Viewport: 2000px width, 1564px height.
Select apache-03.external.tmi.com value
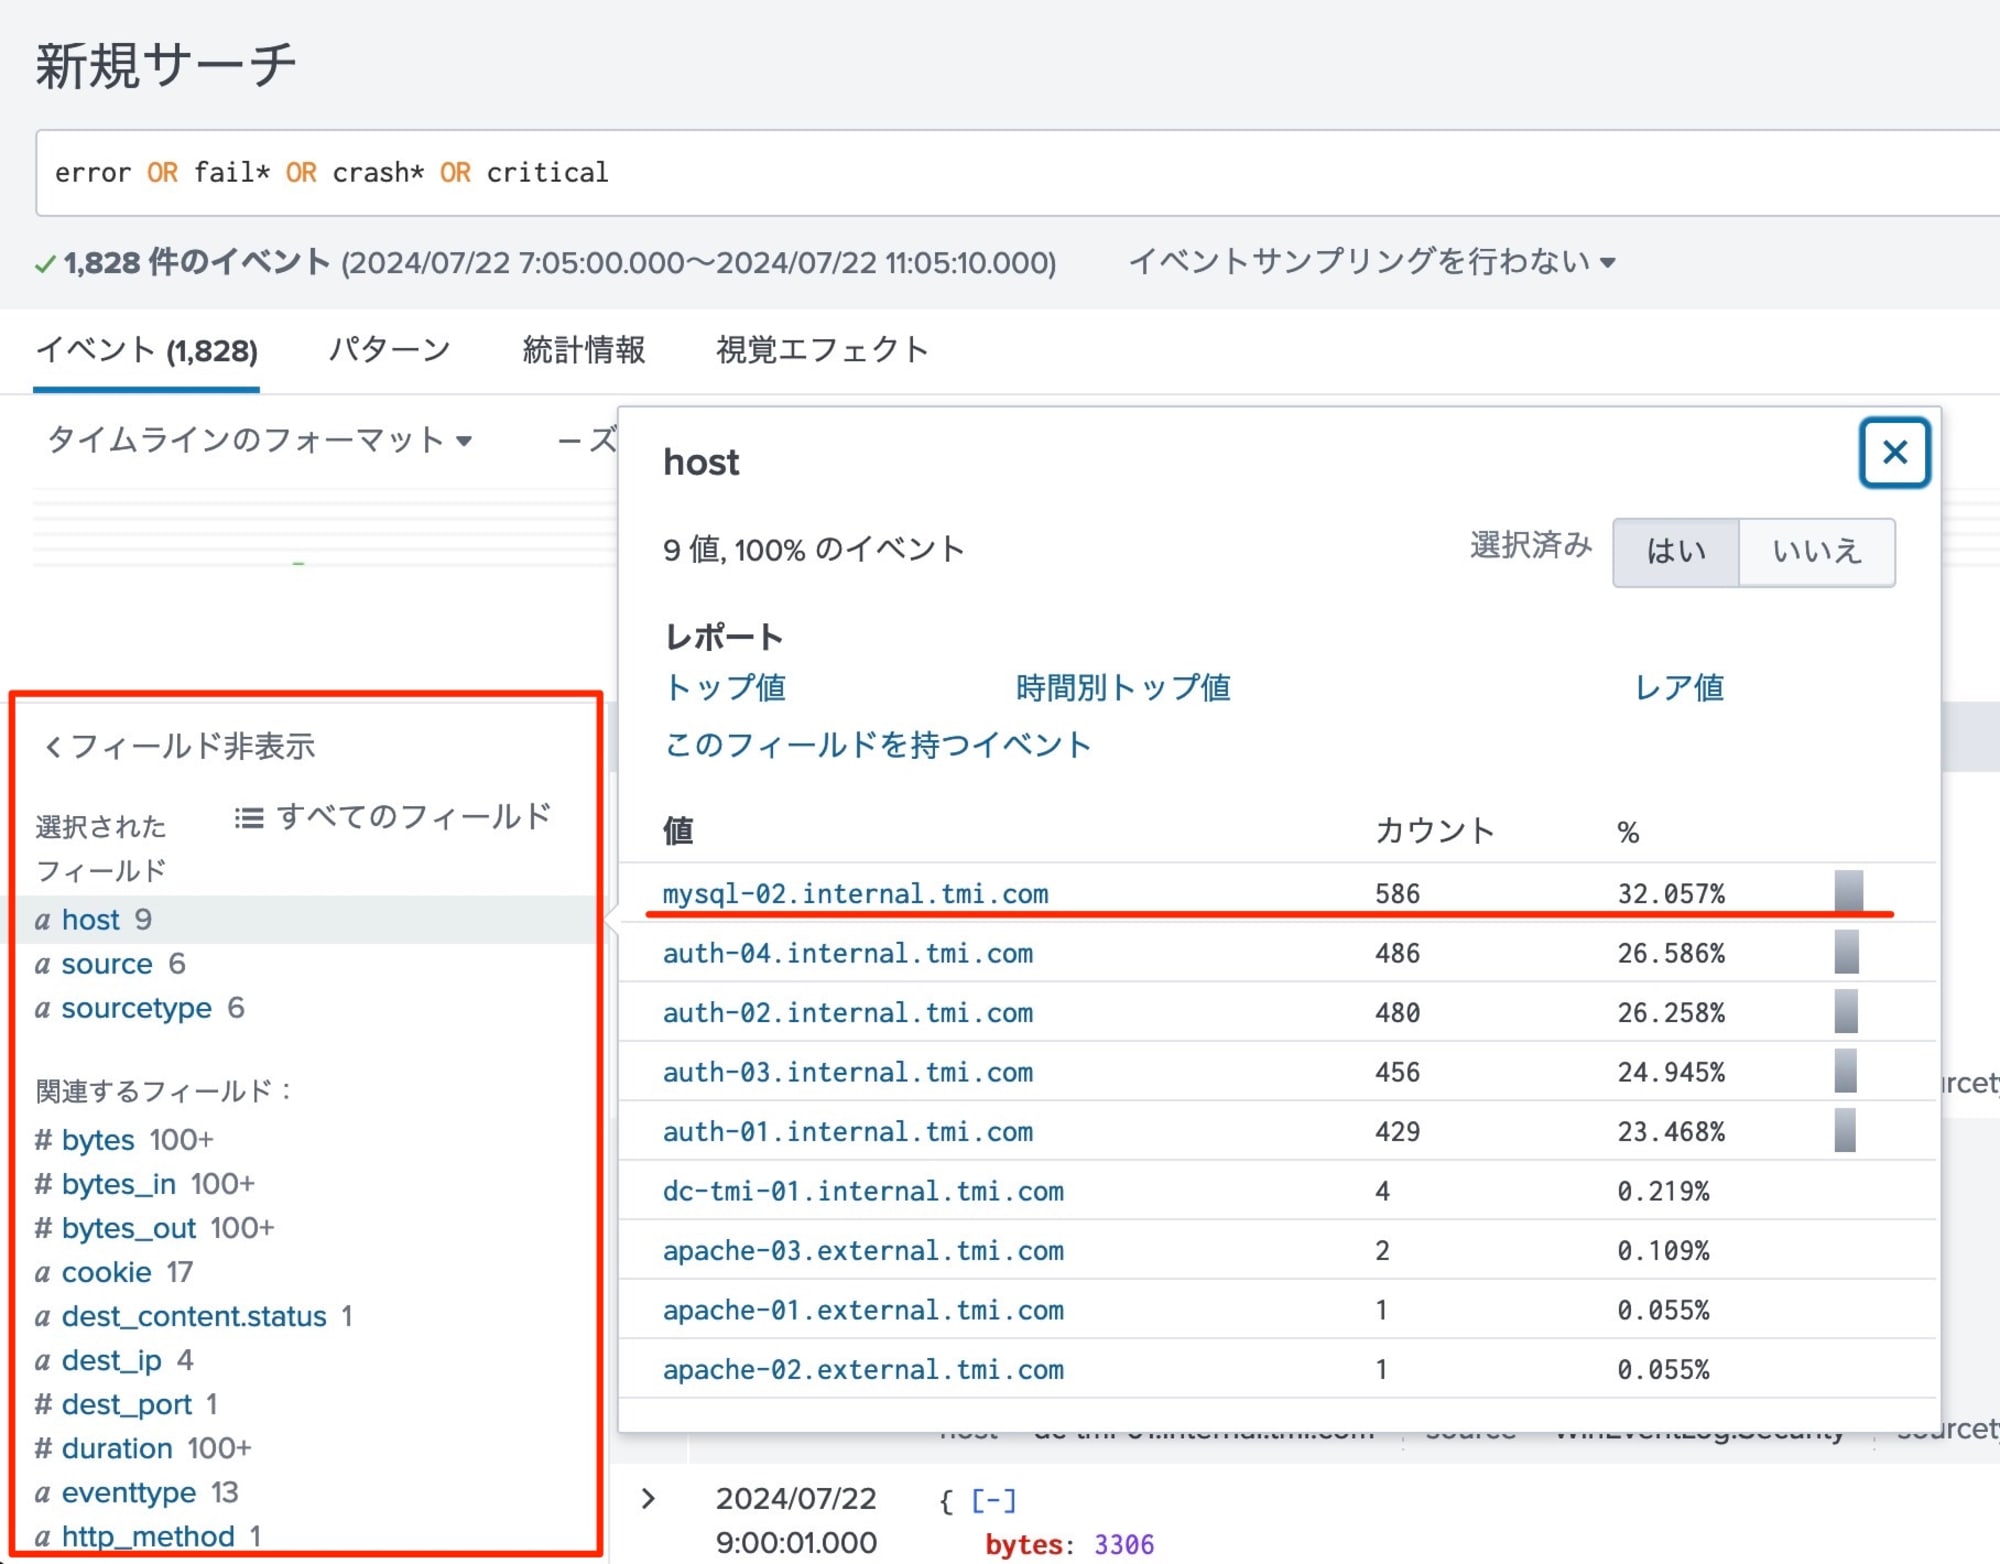click(x=863, y=1250)
